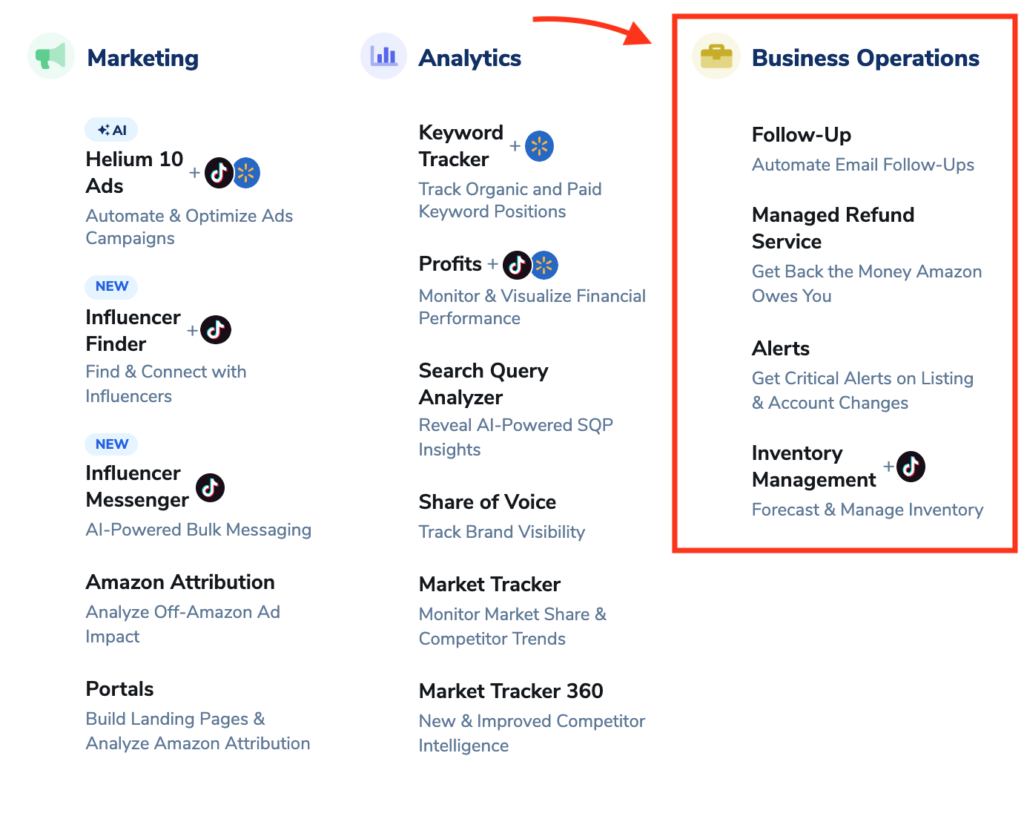Open the Portals tool
Viewport: 1024px width, 819px height.
click(120, 689)
